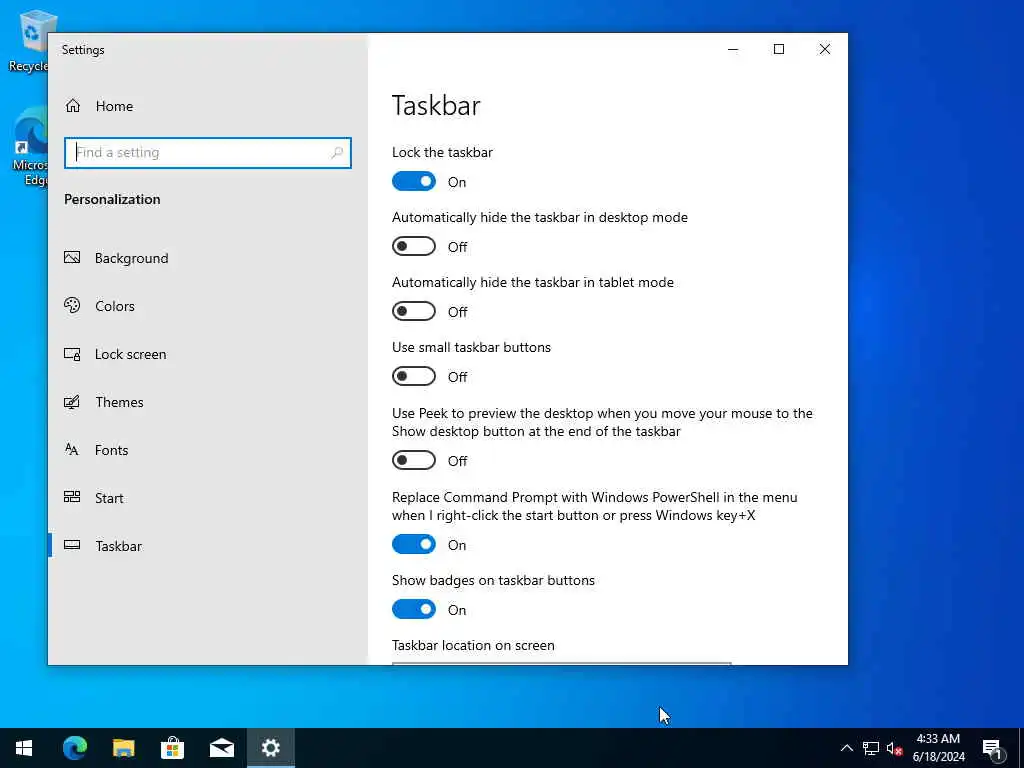This screenshot has width=1024, height=768.
Task: Minimize the Settings window
Action: (733, 50)
